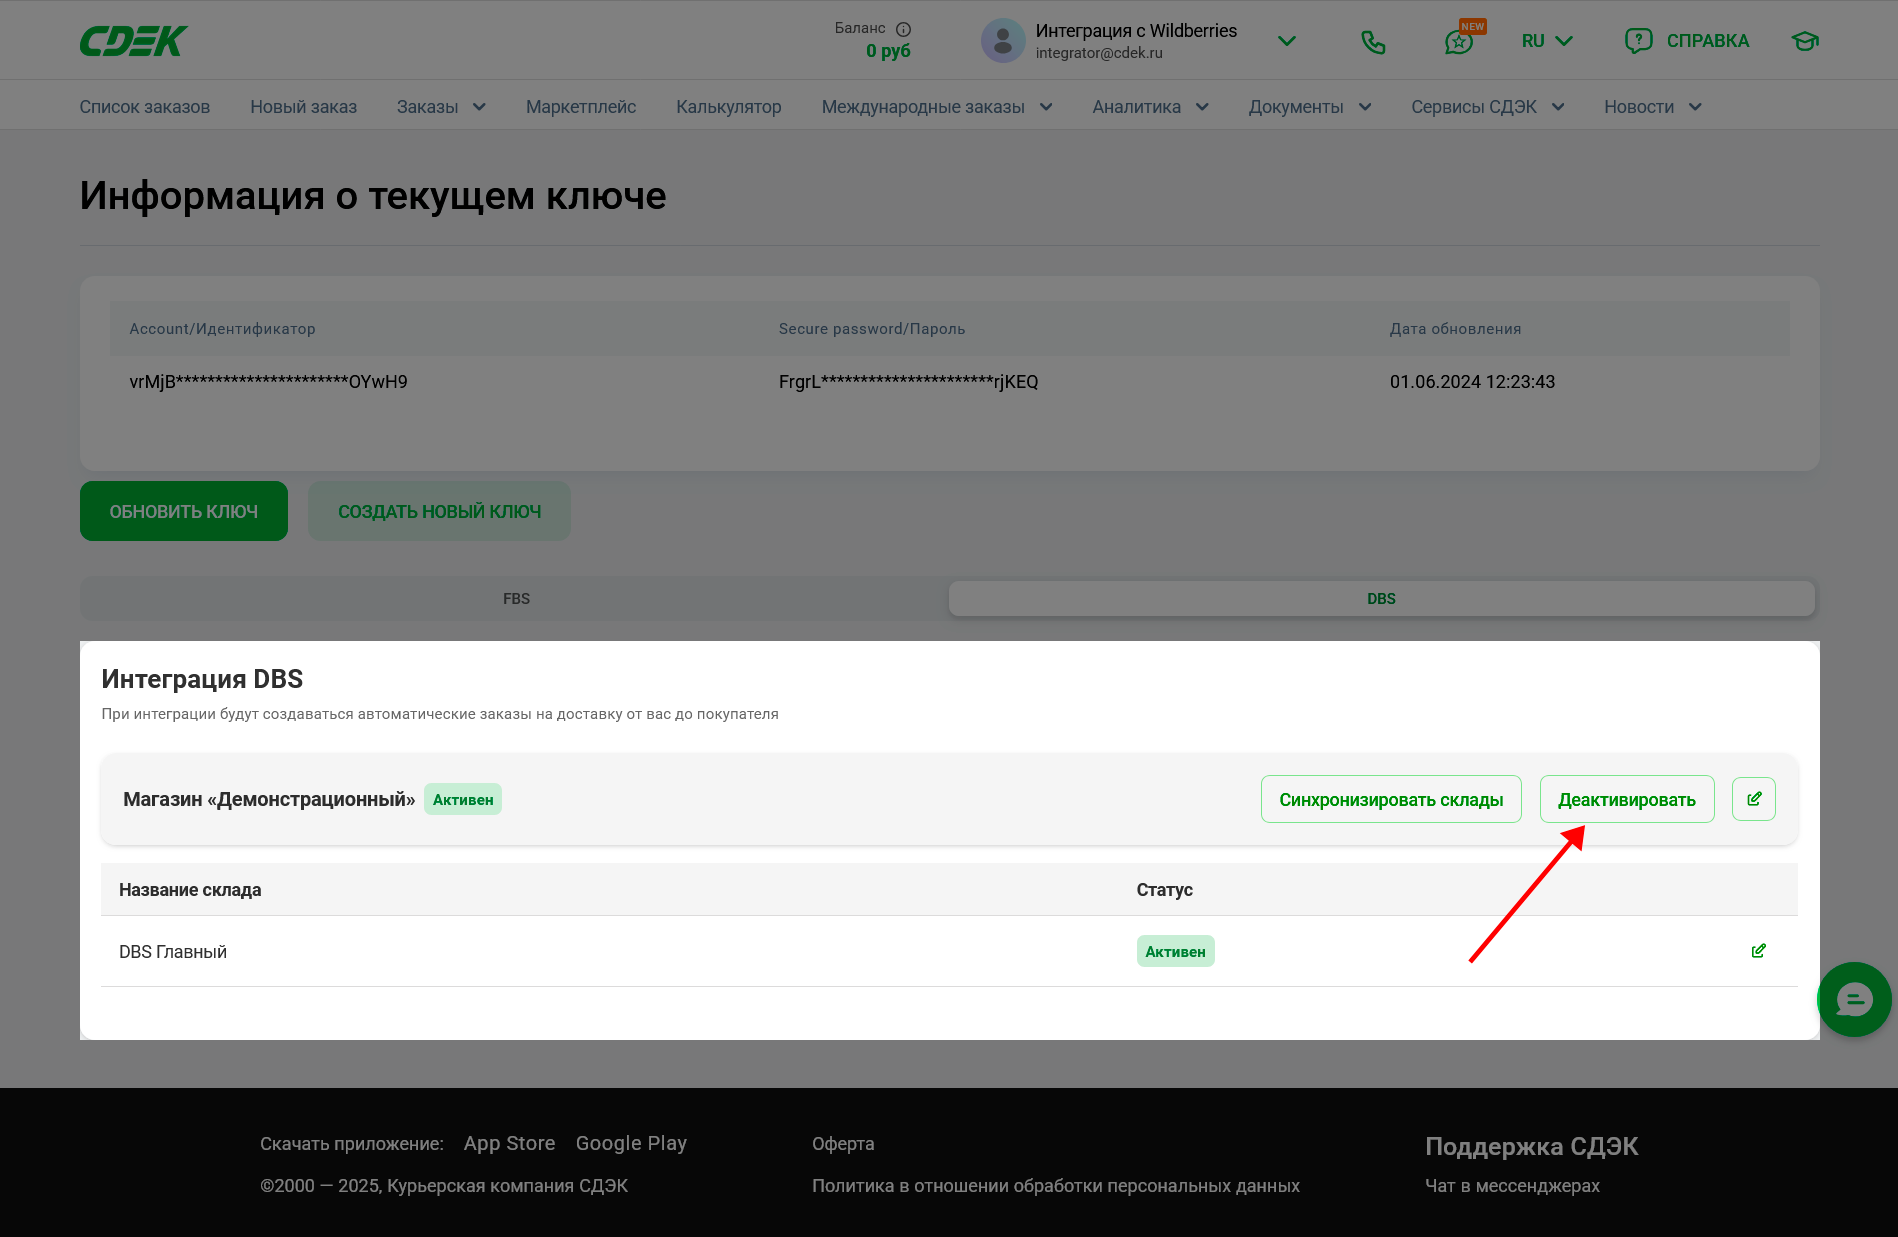Click the Активен status in warehouse row

pos(1175,951)
